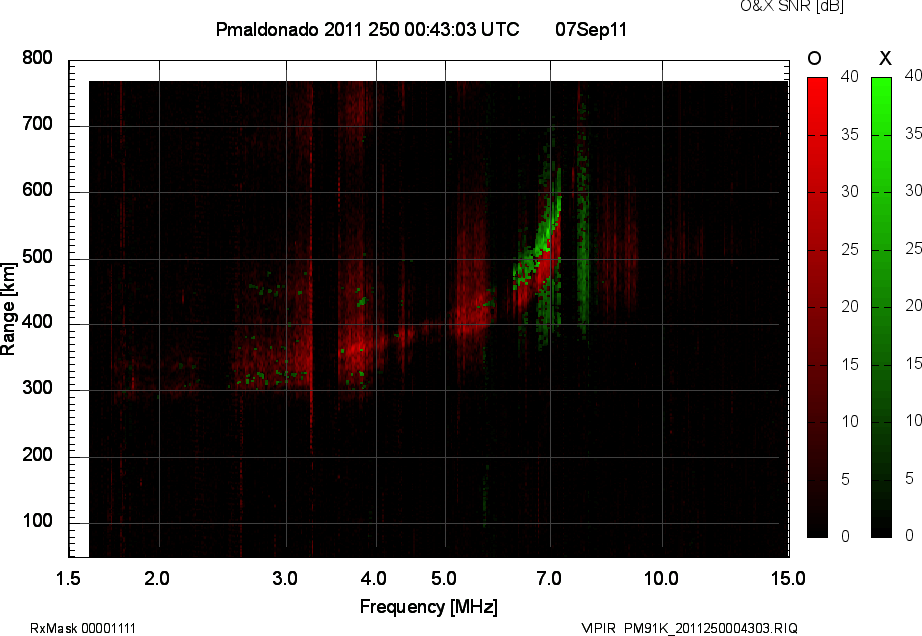Click the 5.0 tick on the frequency axis
The width and height of the screenshot is (922, 636).
tap(443, 579)
